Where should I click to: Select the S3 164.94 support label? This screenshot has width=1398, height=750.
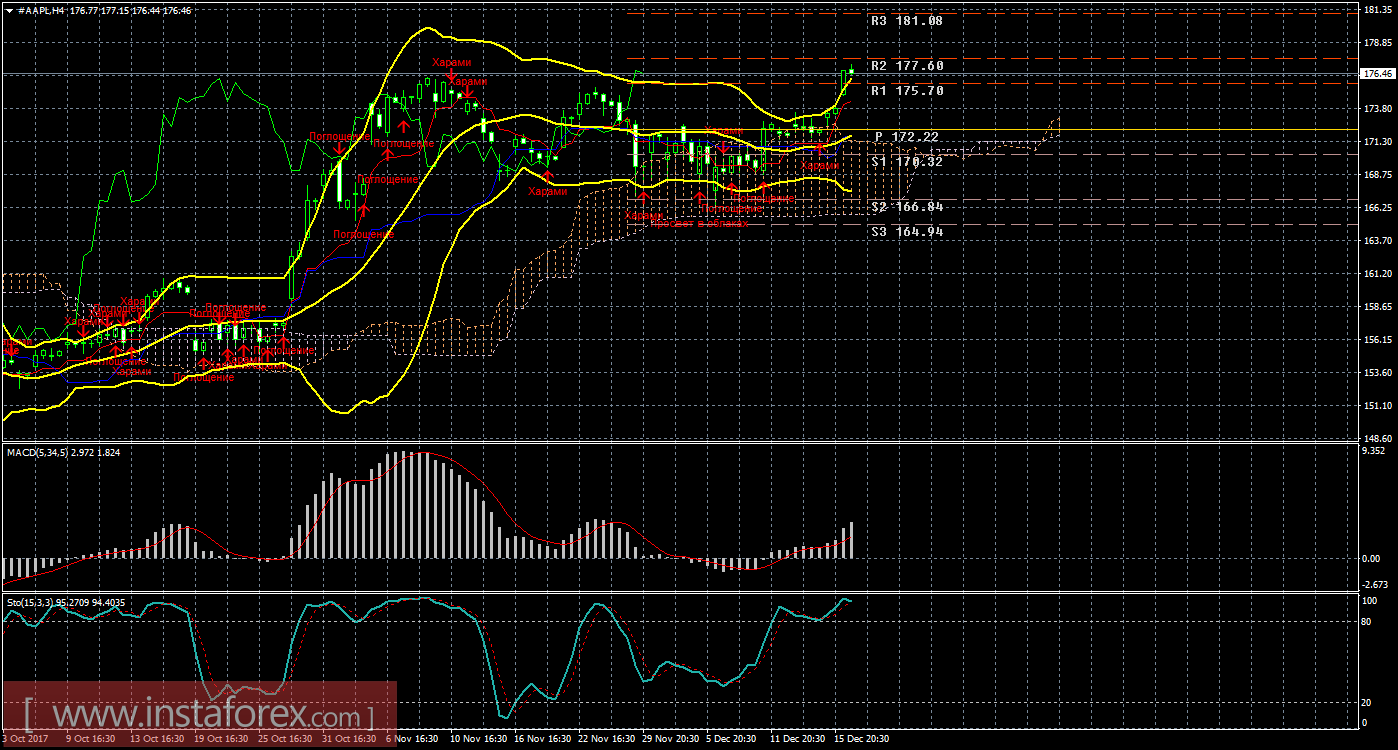(906, 232)
